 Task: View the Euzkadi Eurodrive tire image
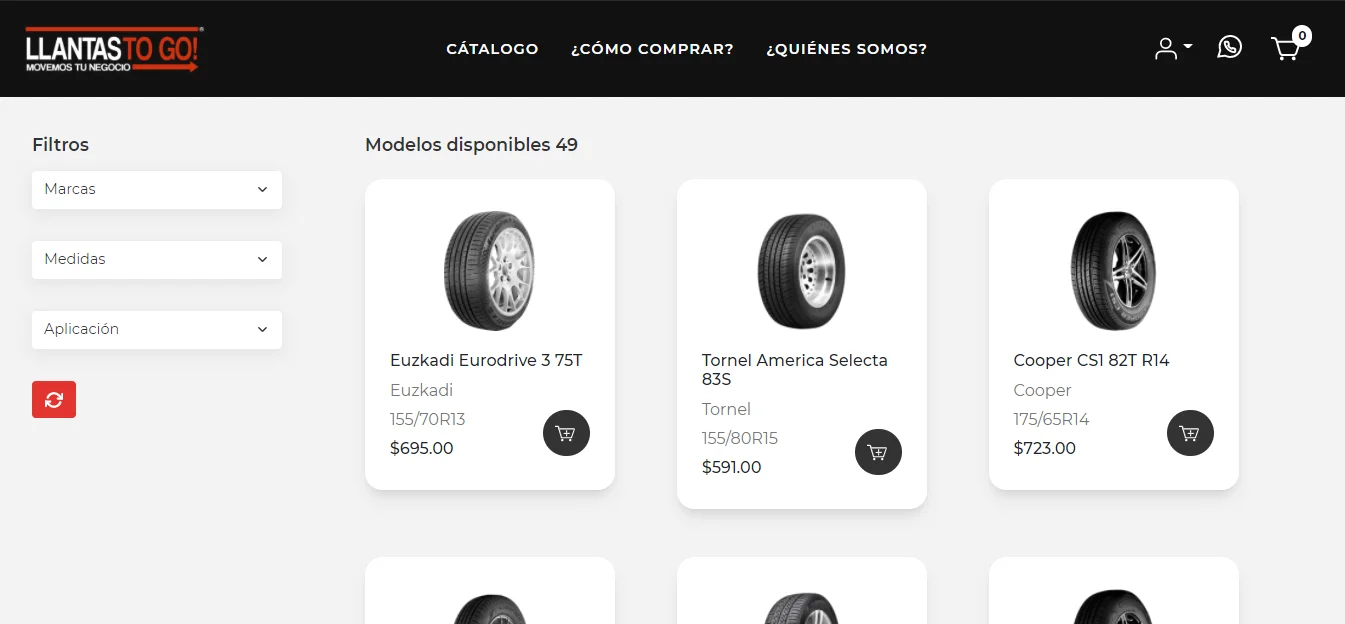pos(489,270)
